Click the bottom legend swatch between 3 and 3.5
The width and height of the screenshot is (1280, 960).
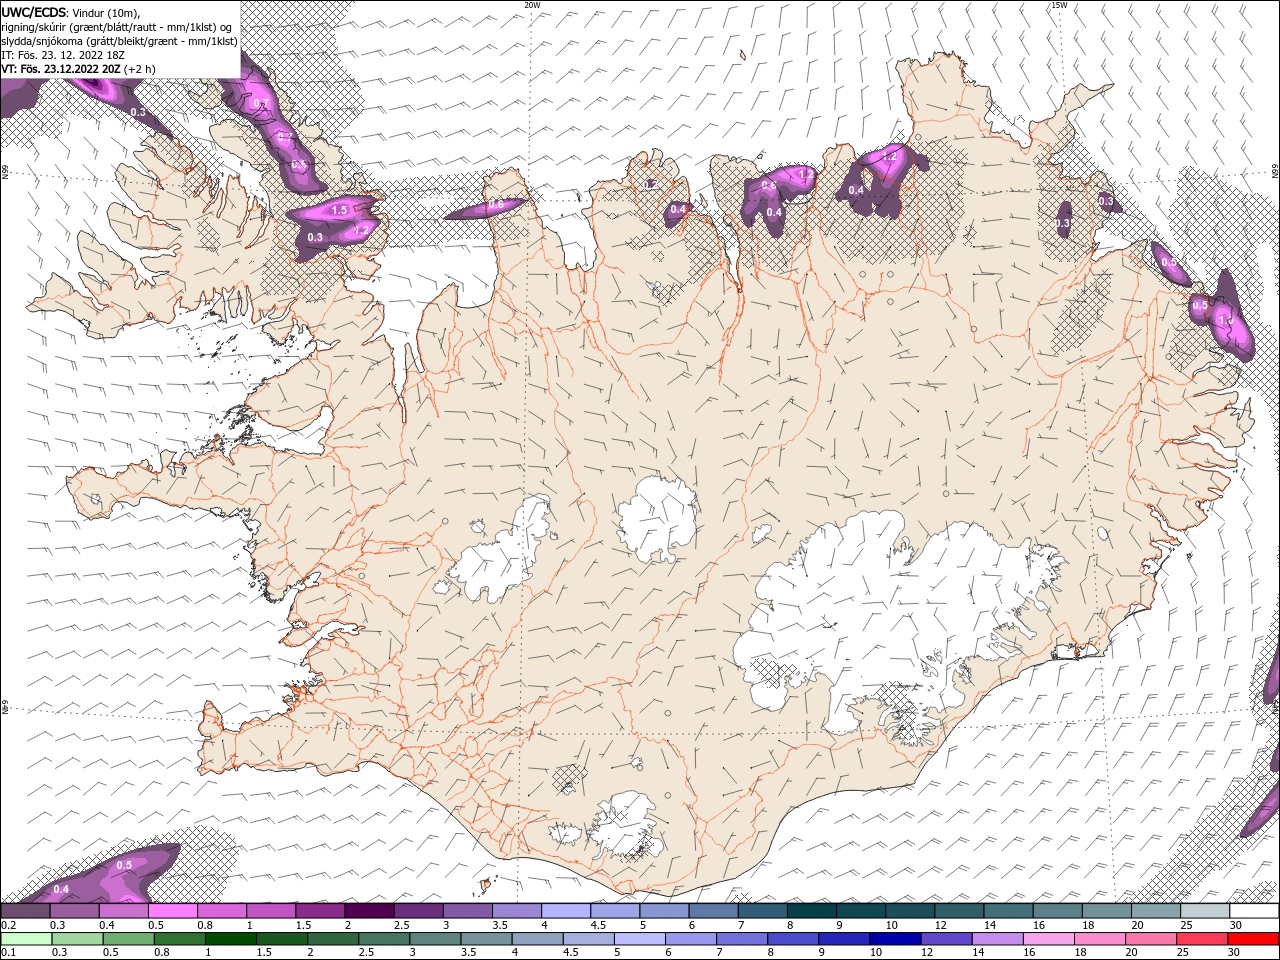435,939
